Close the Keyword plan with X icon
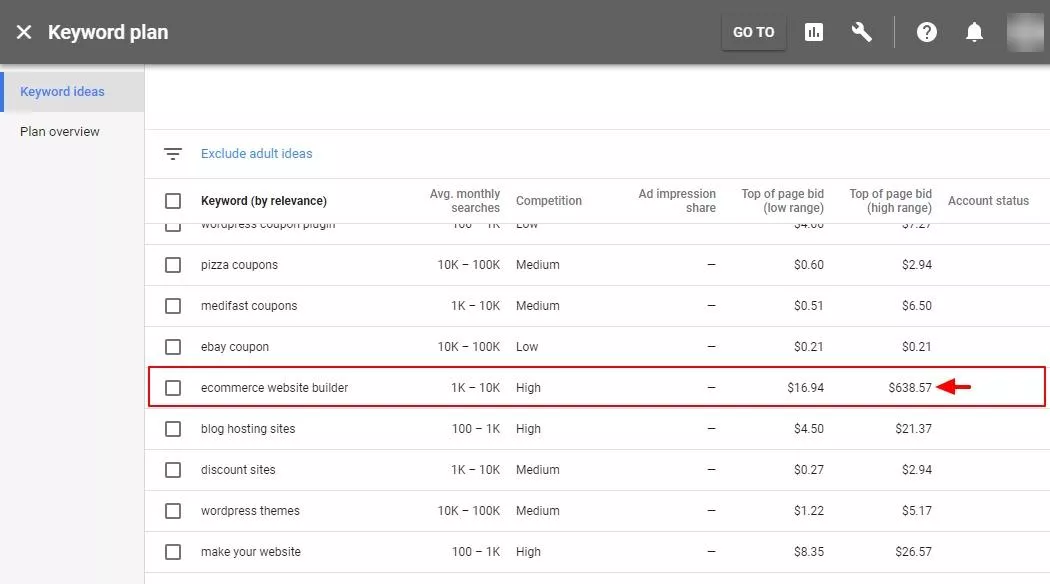The width and height of the screenshot is (1050, 584). point(23,32)
